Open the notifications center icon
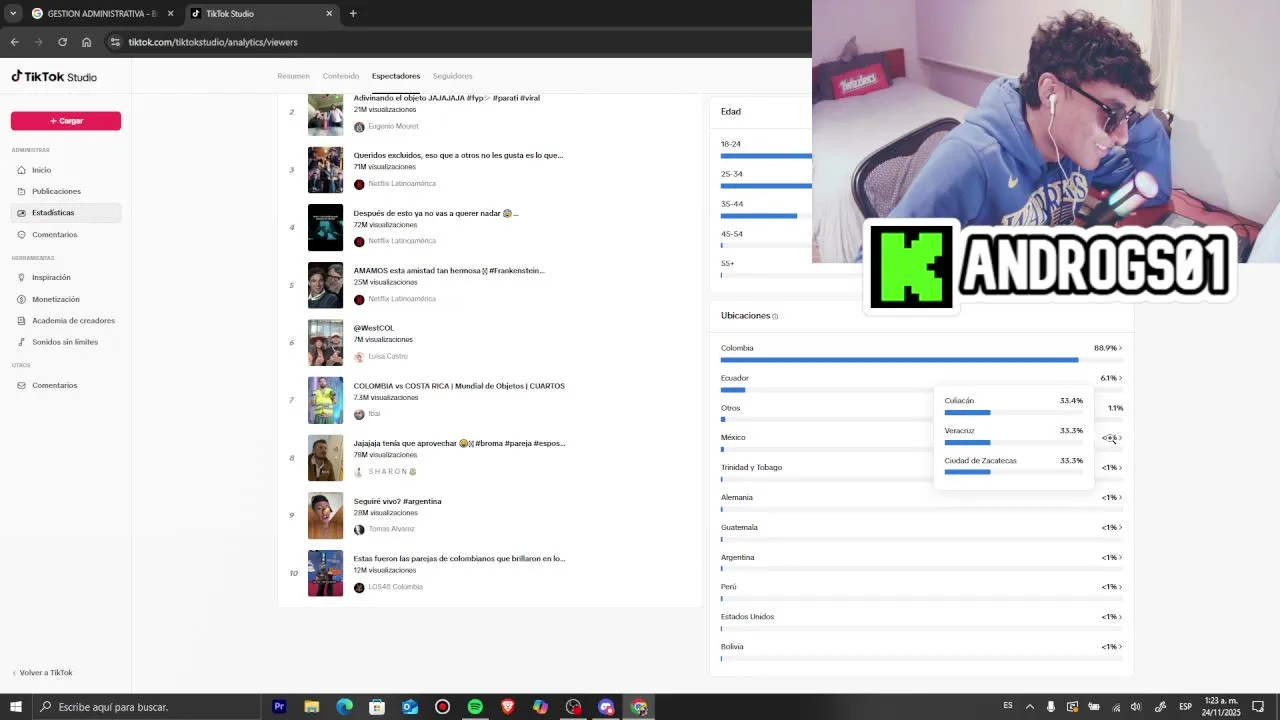Image resolution: width=1280 pixels, height=720 pixels. click(x=1258, y=707)
